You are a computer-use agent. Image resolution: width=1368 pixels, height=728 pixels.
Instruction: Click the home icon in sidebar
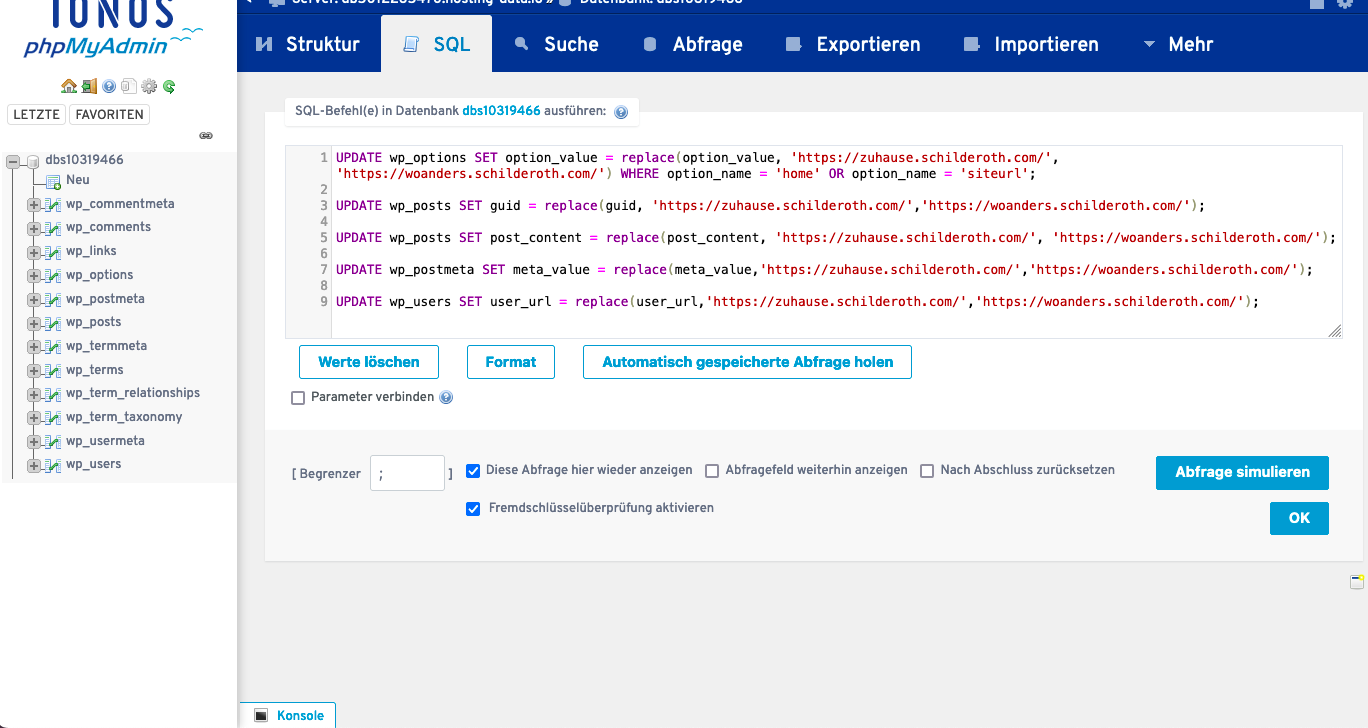click(x=68, y=86)
